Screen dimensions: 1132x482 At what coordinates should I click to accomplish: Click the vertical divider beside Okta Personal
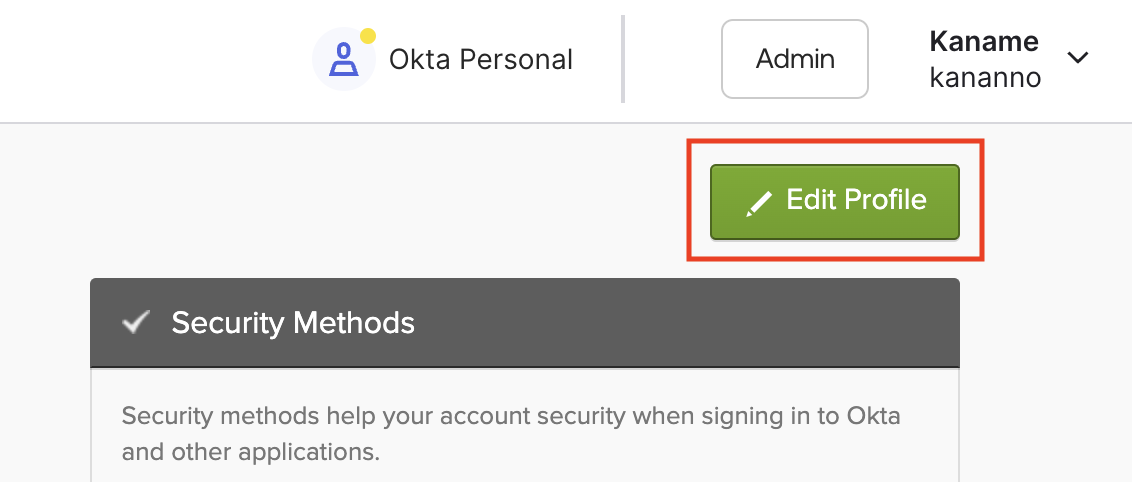[x=623, y=59]
